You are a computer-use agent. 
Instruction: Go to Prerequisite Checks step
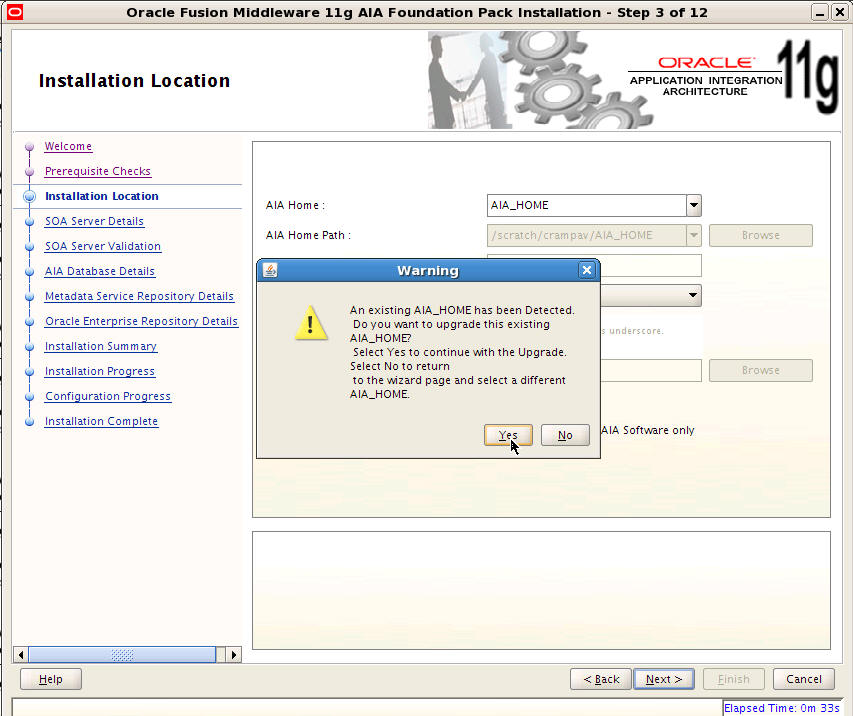coord(98,171)
